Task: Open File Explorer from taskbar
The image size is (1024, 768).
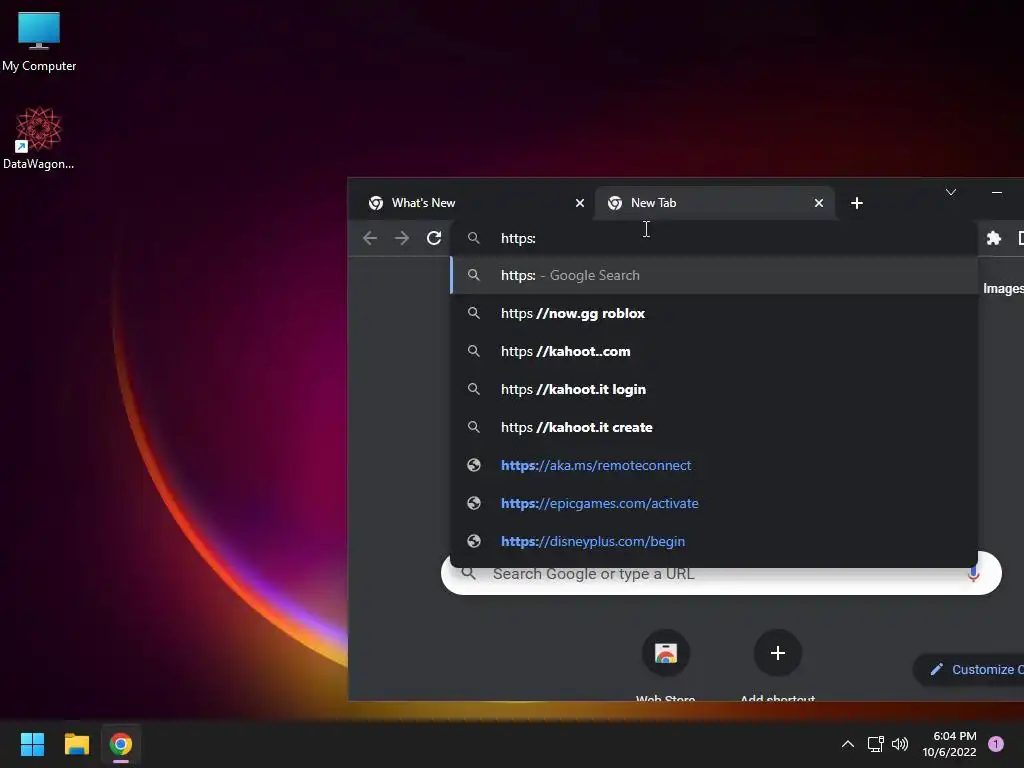Action: (x=76, y=744)
